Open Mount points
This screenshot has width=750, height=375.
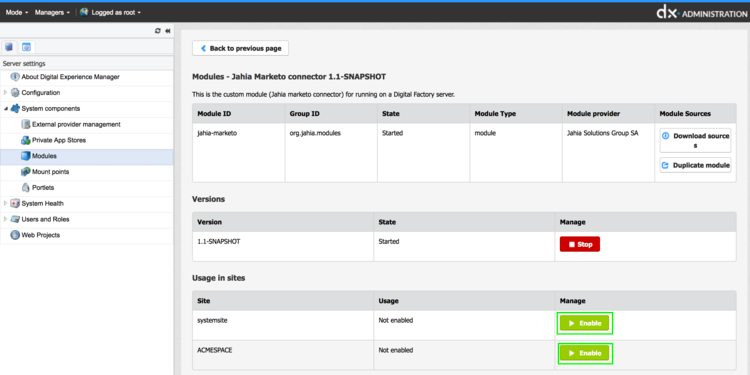[x=50, y=171]
